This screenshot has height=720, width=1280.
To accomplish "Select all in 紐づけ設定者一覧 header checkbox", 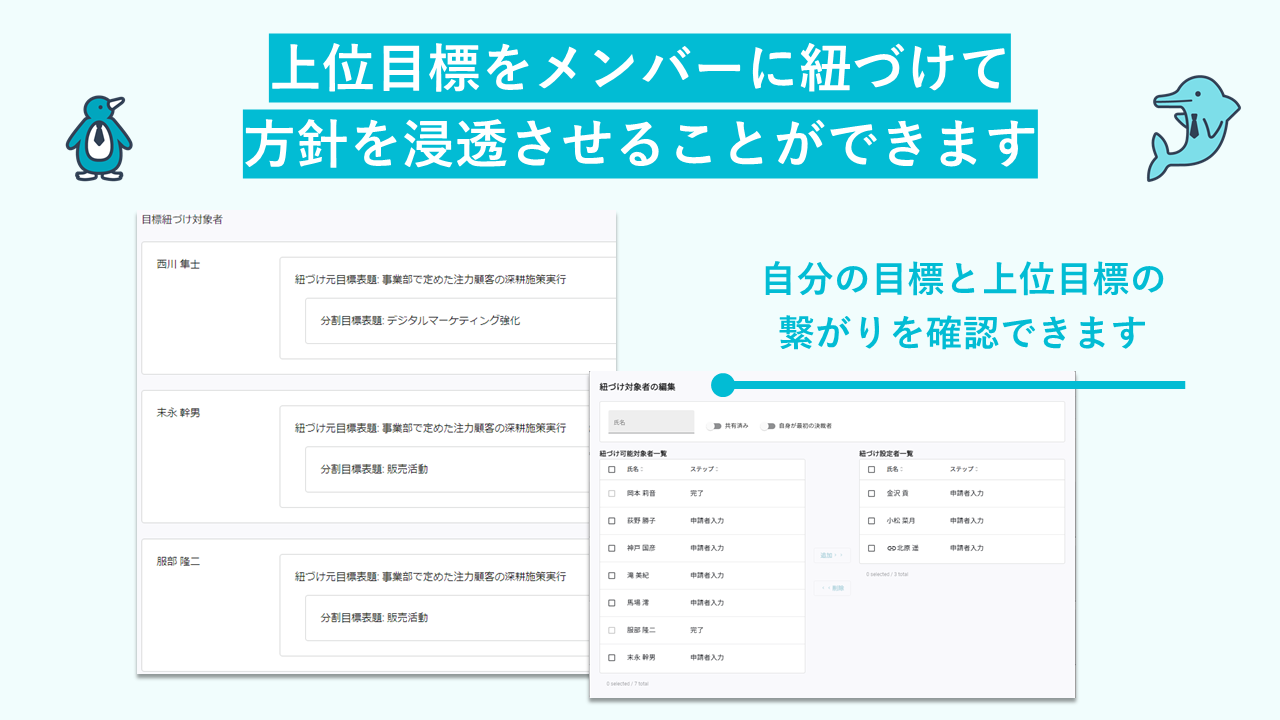I will (x=871, y=469).
